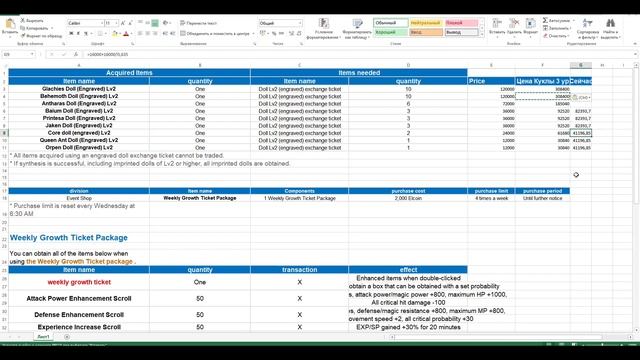Click the Increase Decimal icon
This screenshot has height=360, width=640.
pyautogui.click(x=291, y=33)
